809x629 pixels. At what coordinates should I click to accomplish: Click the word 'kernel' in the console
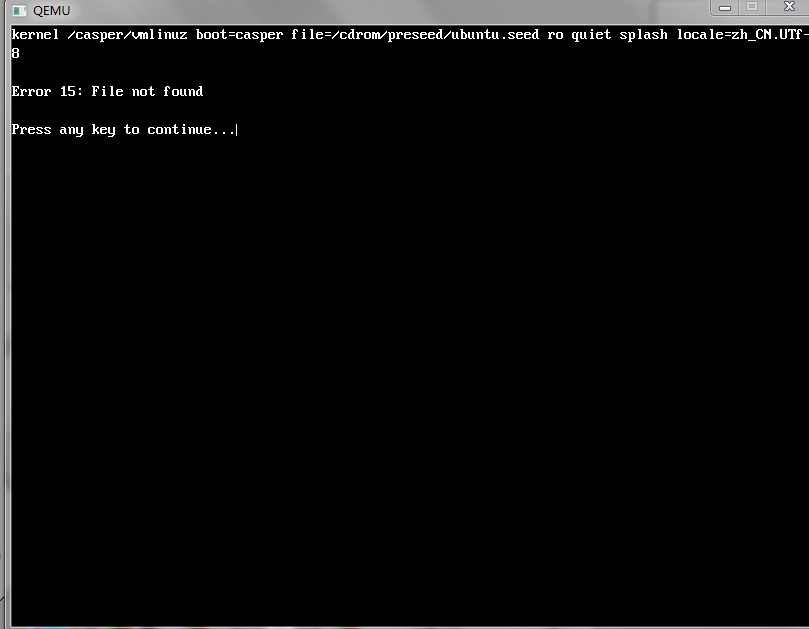35,35
